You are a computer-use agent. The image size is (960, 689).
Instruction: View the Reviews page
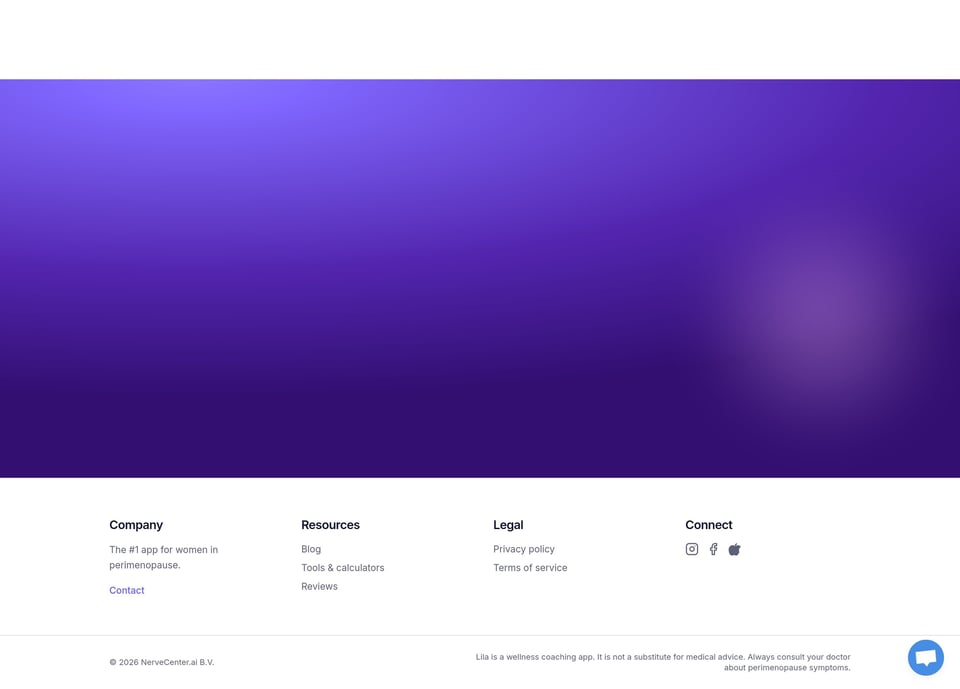tap(320, 587)
